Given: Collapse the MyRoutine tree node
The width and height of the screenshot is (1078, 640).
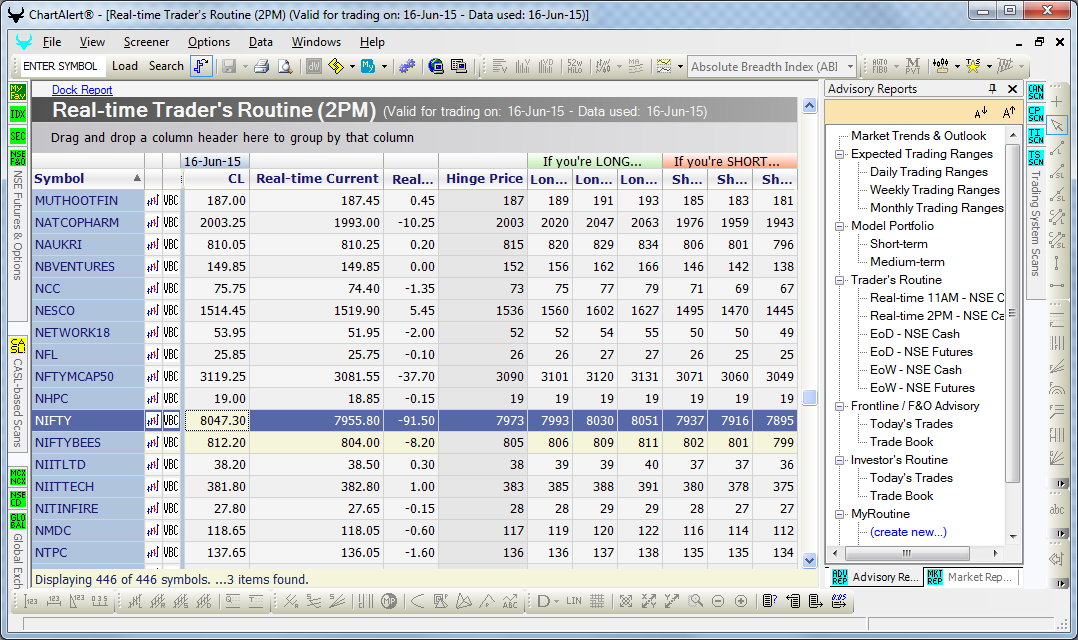Looking at the screenshot, I should (839, 514).
